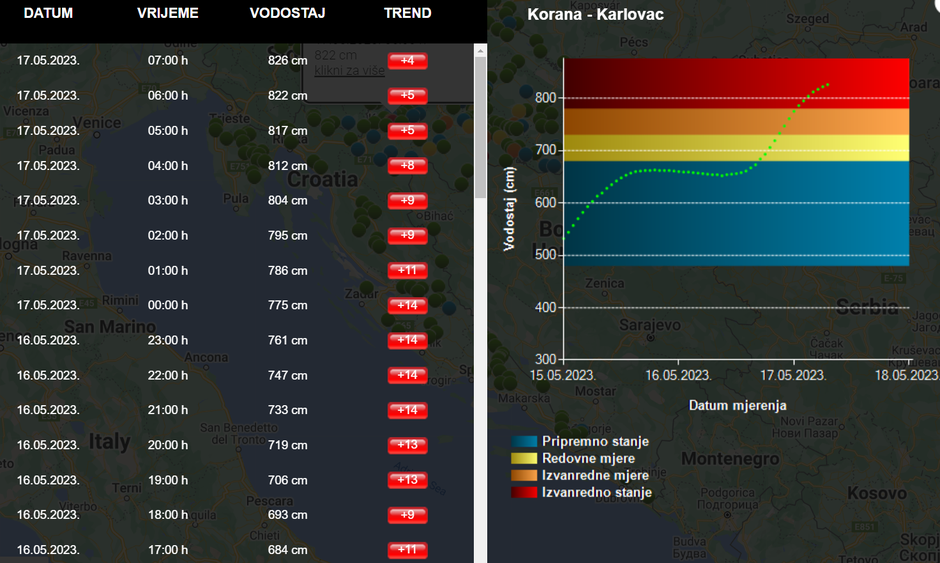The image size is (940, 563).
Task: Click the VODOSTAJ column header
Action: pos(287,14)
